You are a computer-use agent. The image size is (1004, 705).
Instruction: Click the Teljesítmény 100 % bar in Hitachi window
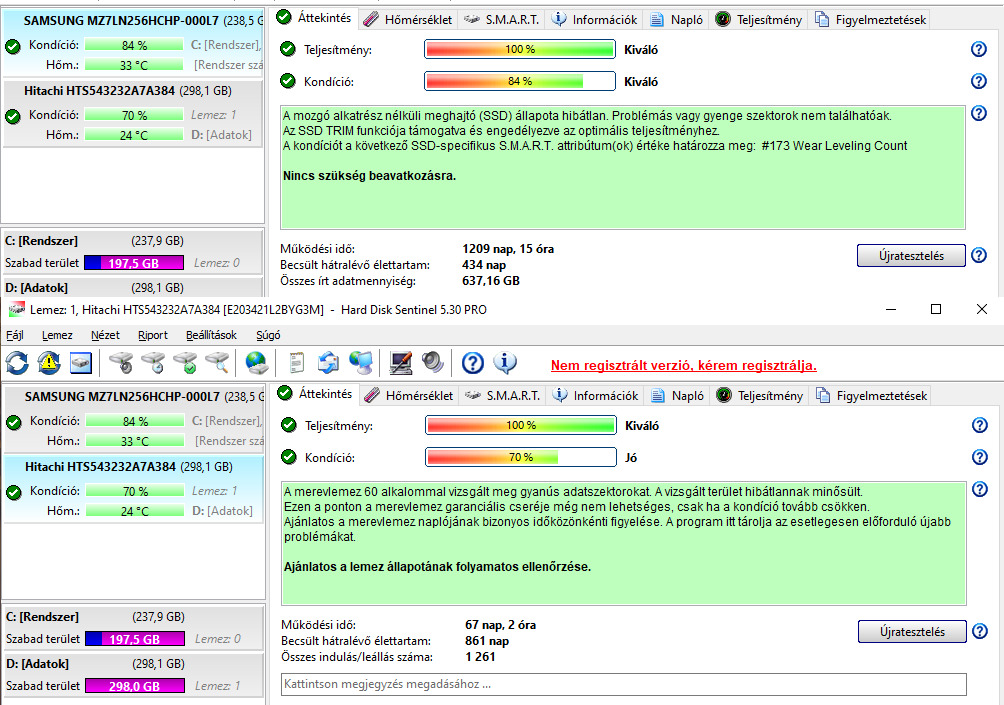(521, 425)
